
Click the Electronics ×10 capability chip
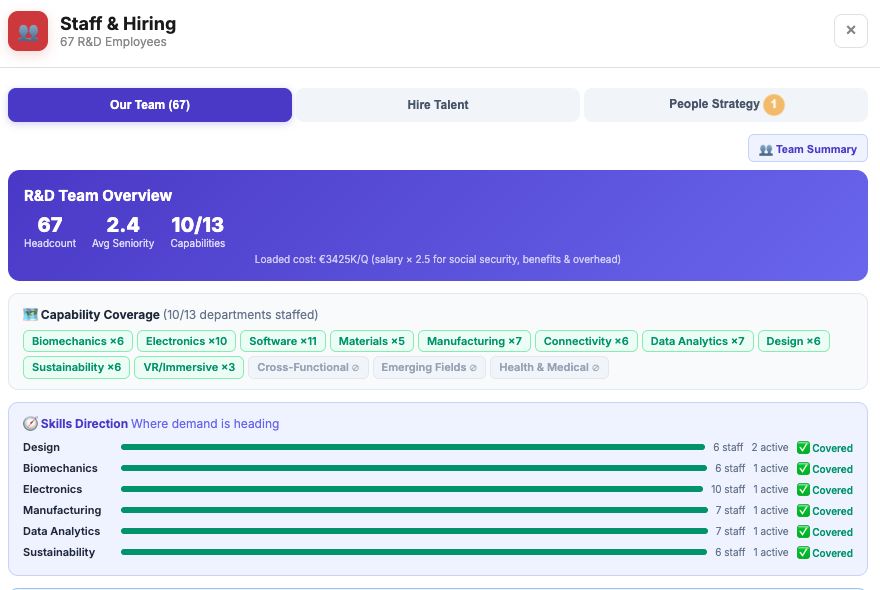coord(186,342)
